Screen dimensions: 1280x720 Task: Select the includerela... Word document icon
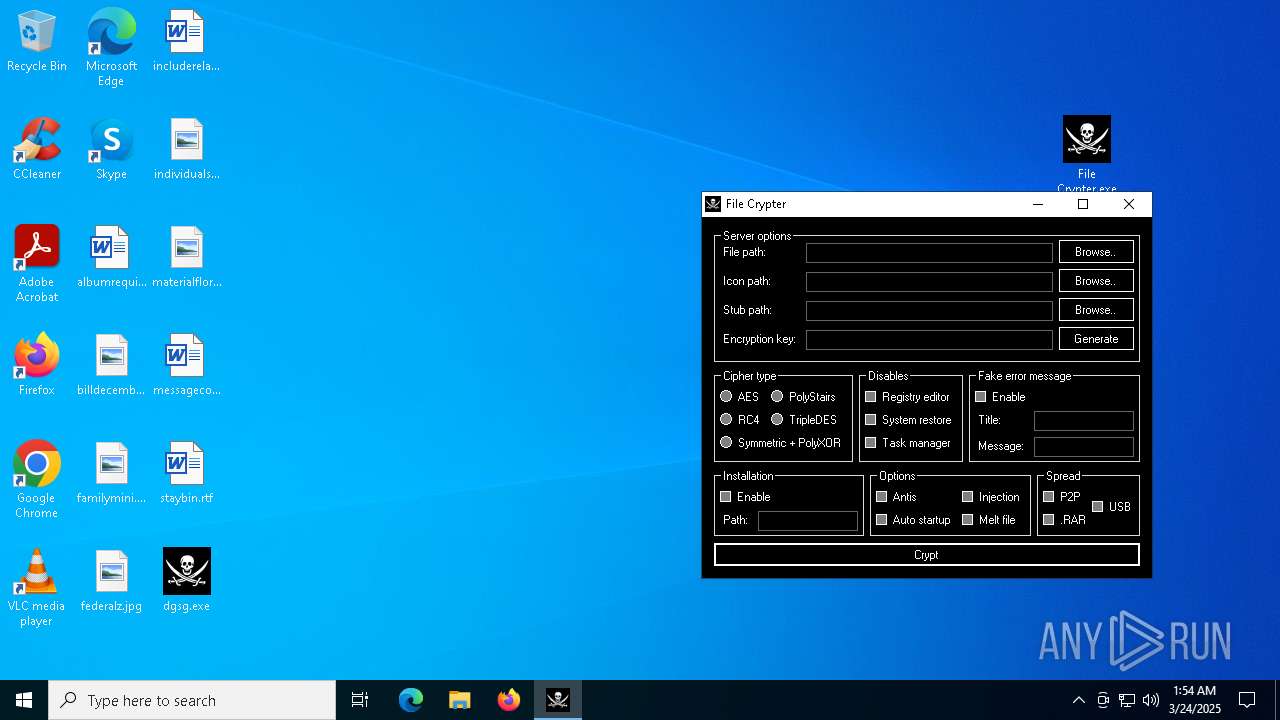pyautogui.click(x=186, y=42)
